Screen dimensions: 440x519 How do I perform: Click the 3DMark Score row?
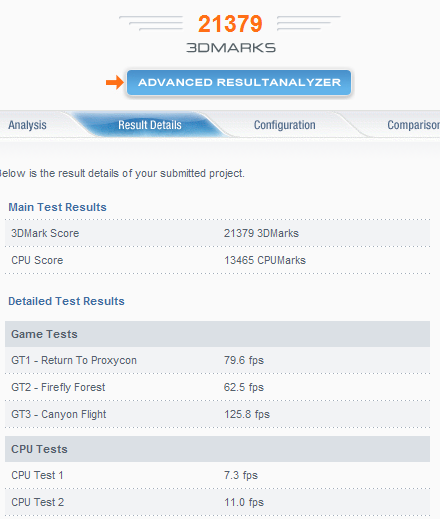tap(217, 233)
